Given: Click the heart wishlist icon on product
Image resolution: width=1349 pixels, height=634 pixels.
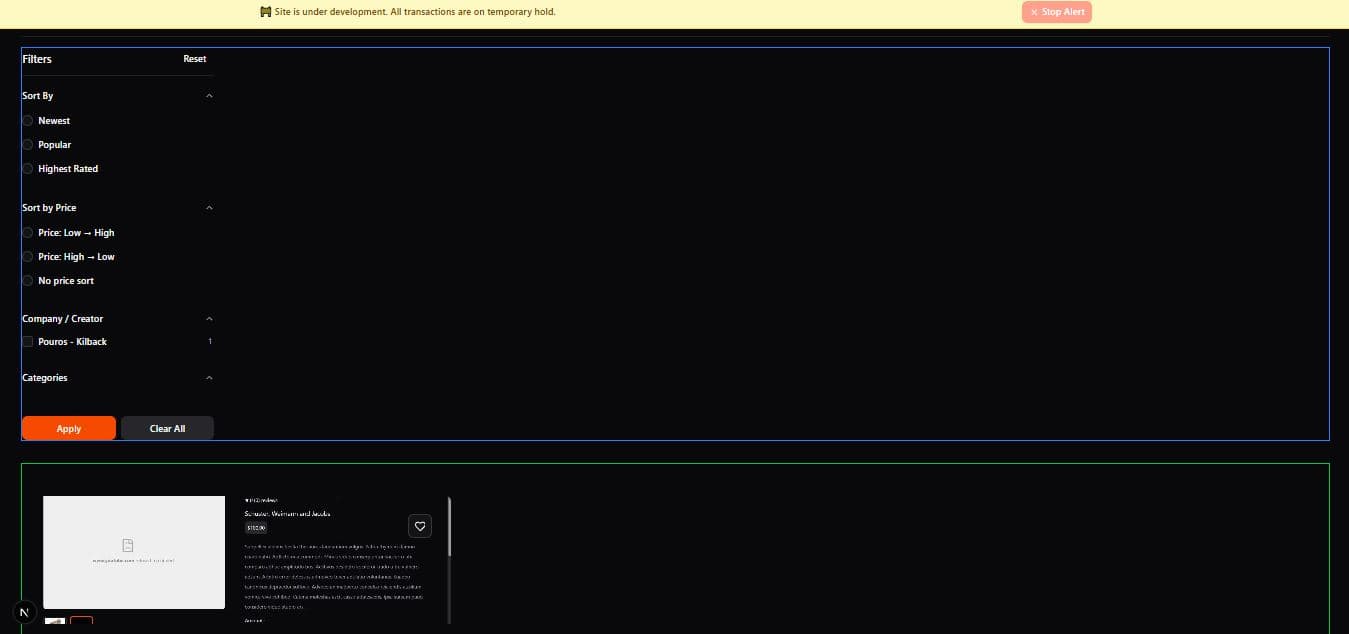Looking at the screenshot, I should click(420, 526).
